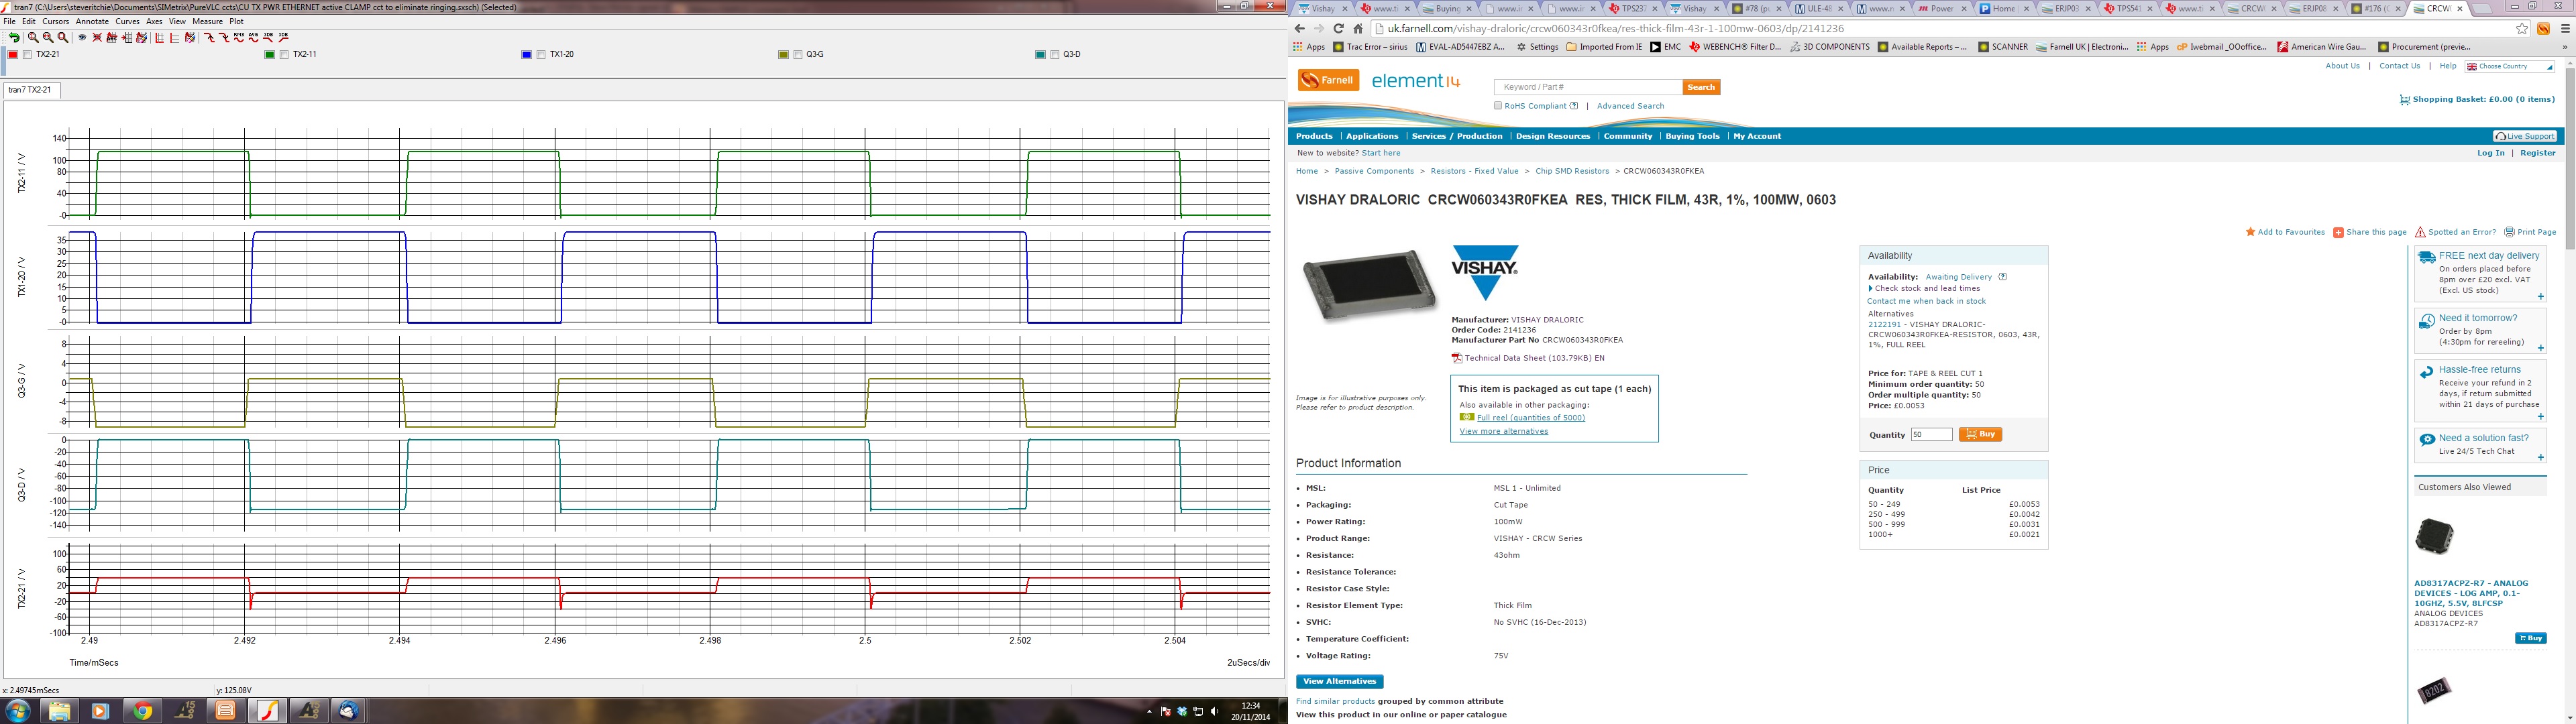Screen dimensions: 2576x724
Task: Open the Chrome hamburger menu
Action: [2565, 28]
